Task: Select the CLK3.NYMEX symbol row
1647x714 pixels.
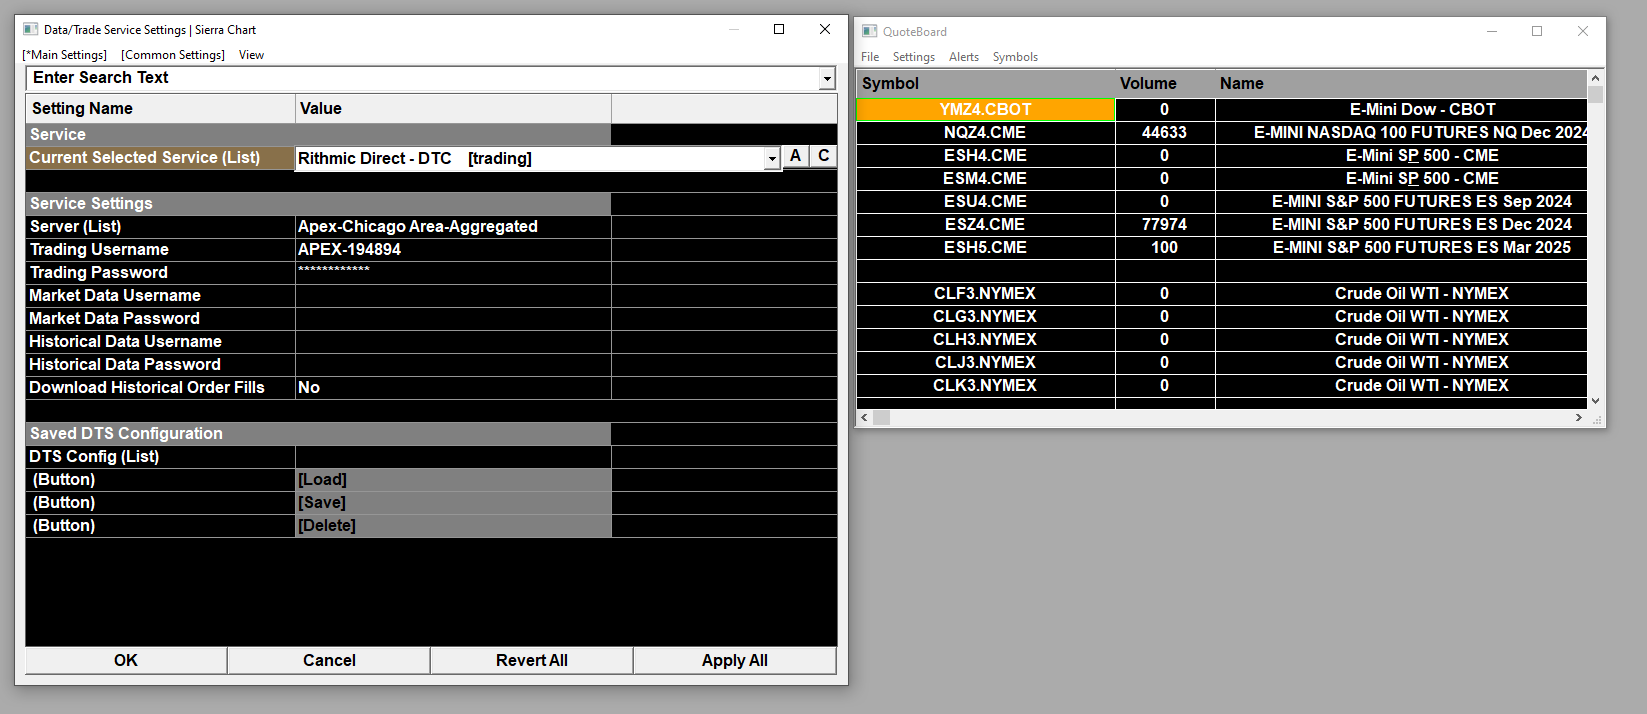Action: point(986,386)
